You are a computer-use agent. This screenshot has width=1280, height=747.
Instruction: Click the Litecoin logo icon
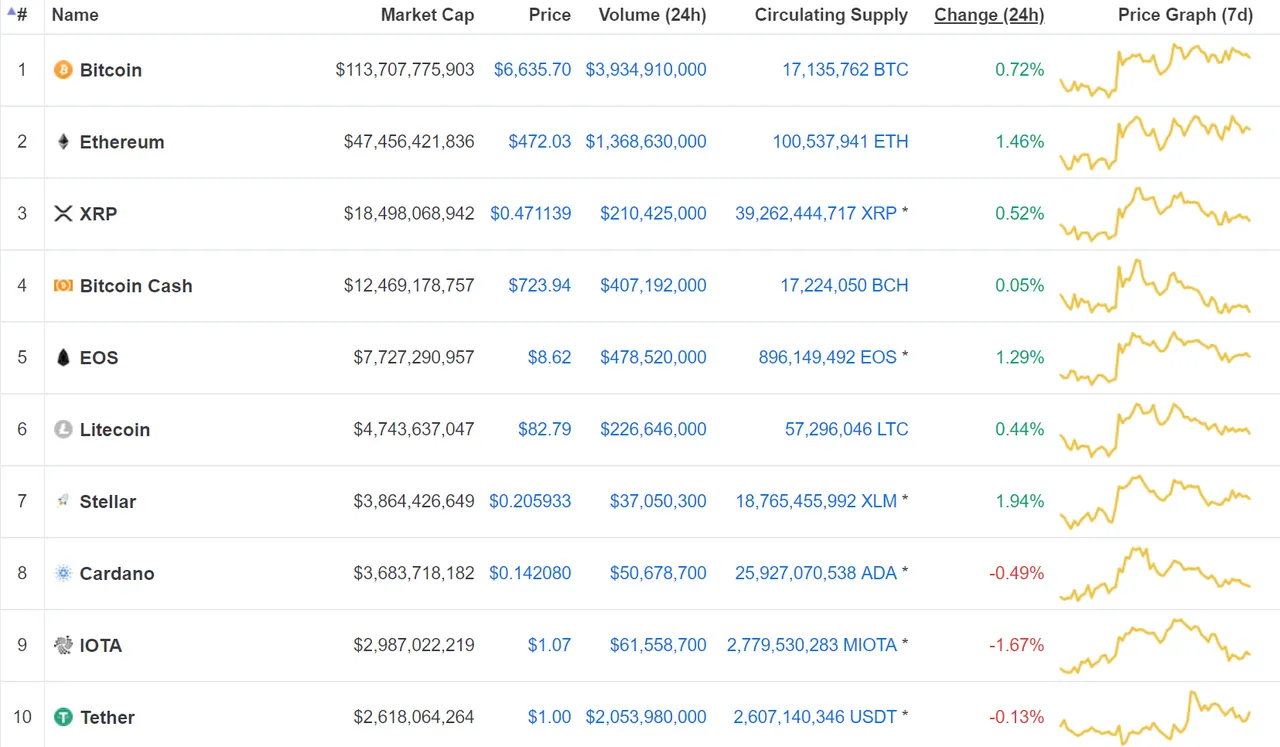[63, 430]
